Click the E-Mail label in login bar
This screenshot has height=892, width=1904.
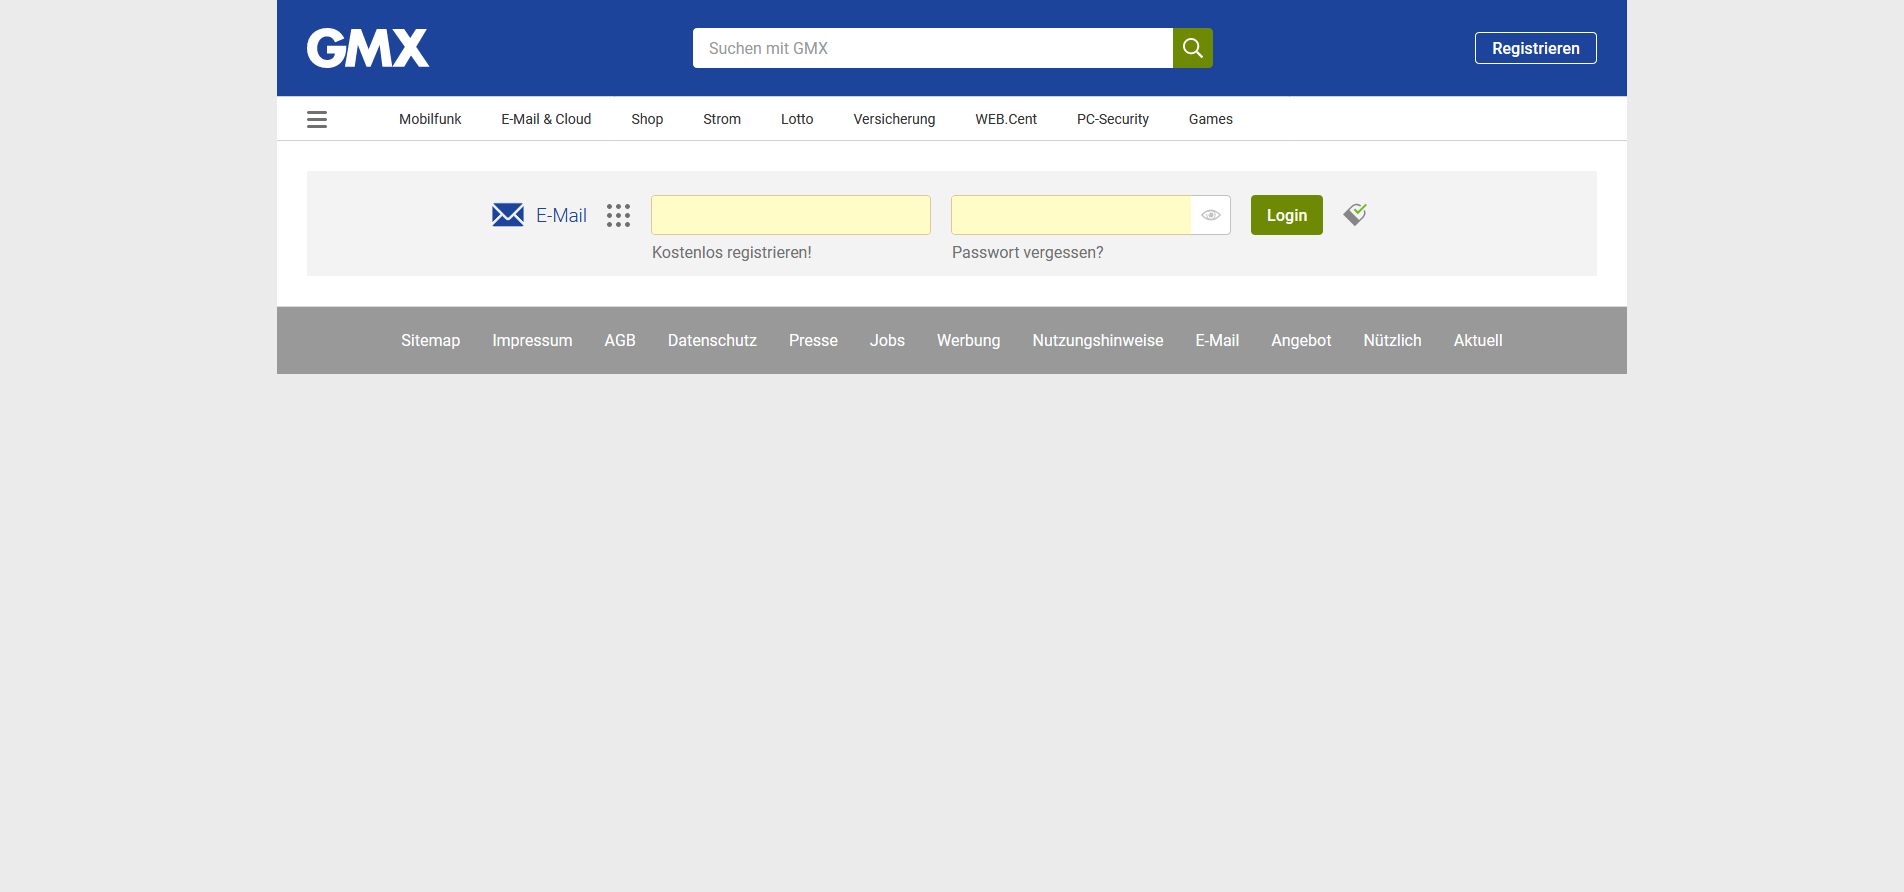click(x=561, y=215)
